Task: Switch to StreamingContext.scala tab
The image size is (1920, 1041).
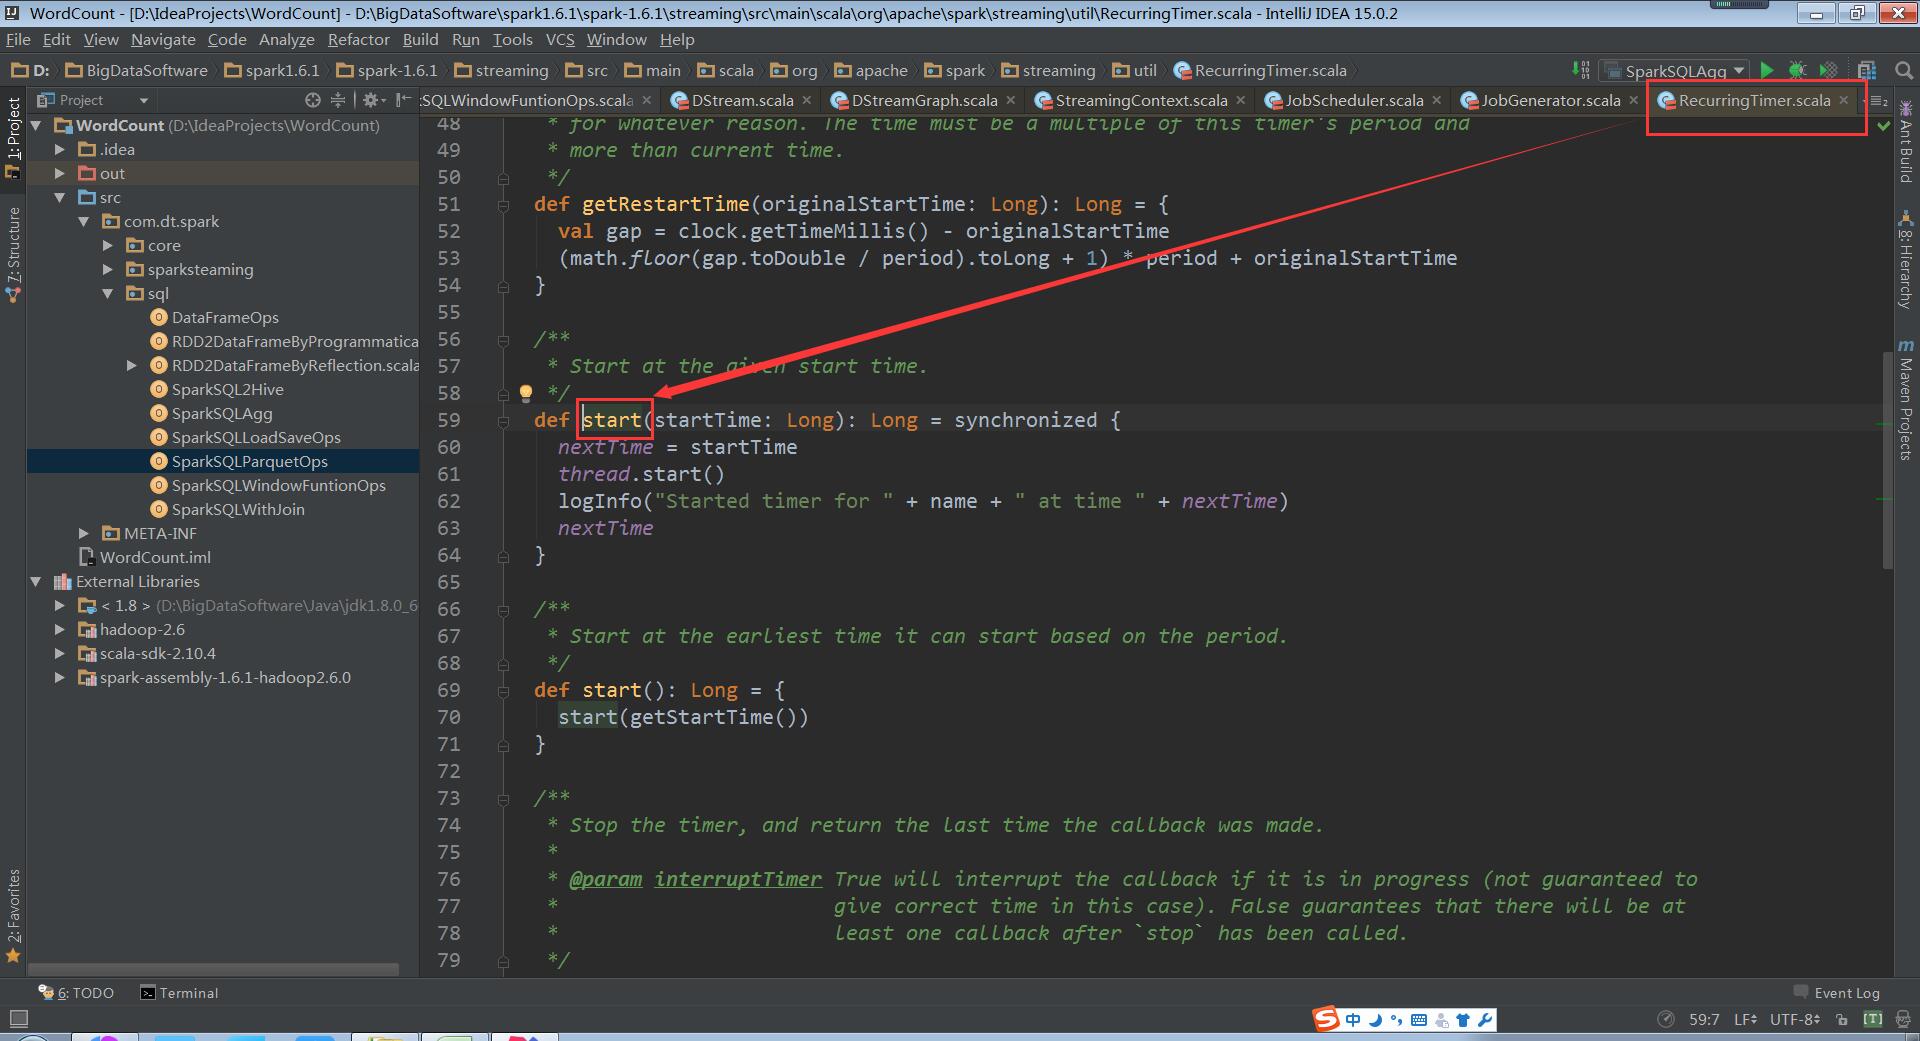Action: 1141,100
